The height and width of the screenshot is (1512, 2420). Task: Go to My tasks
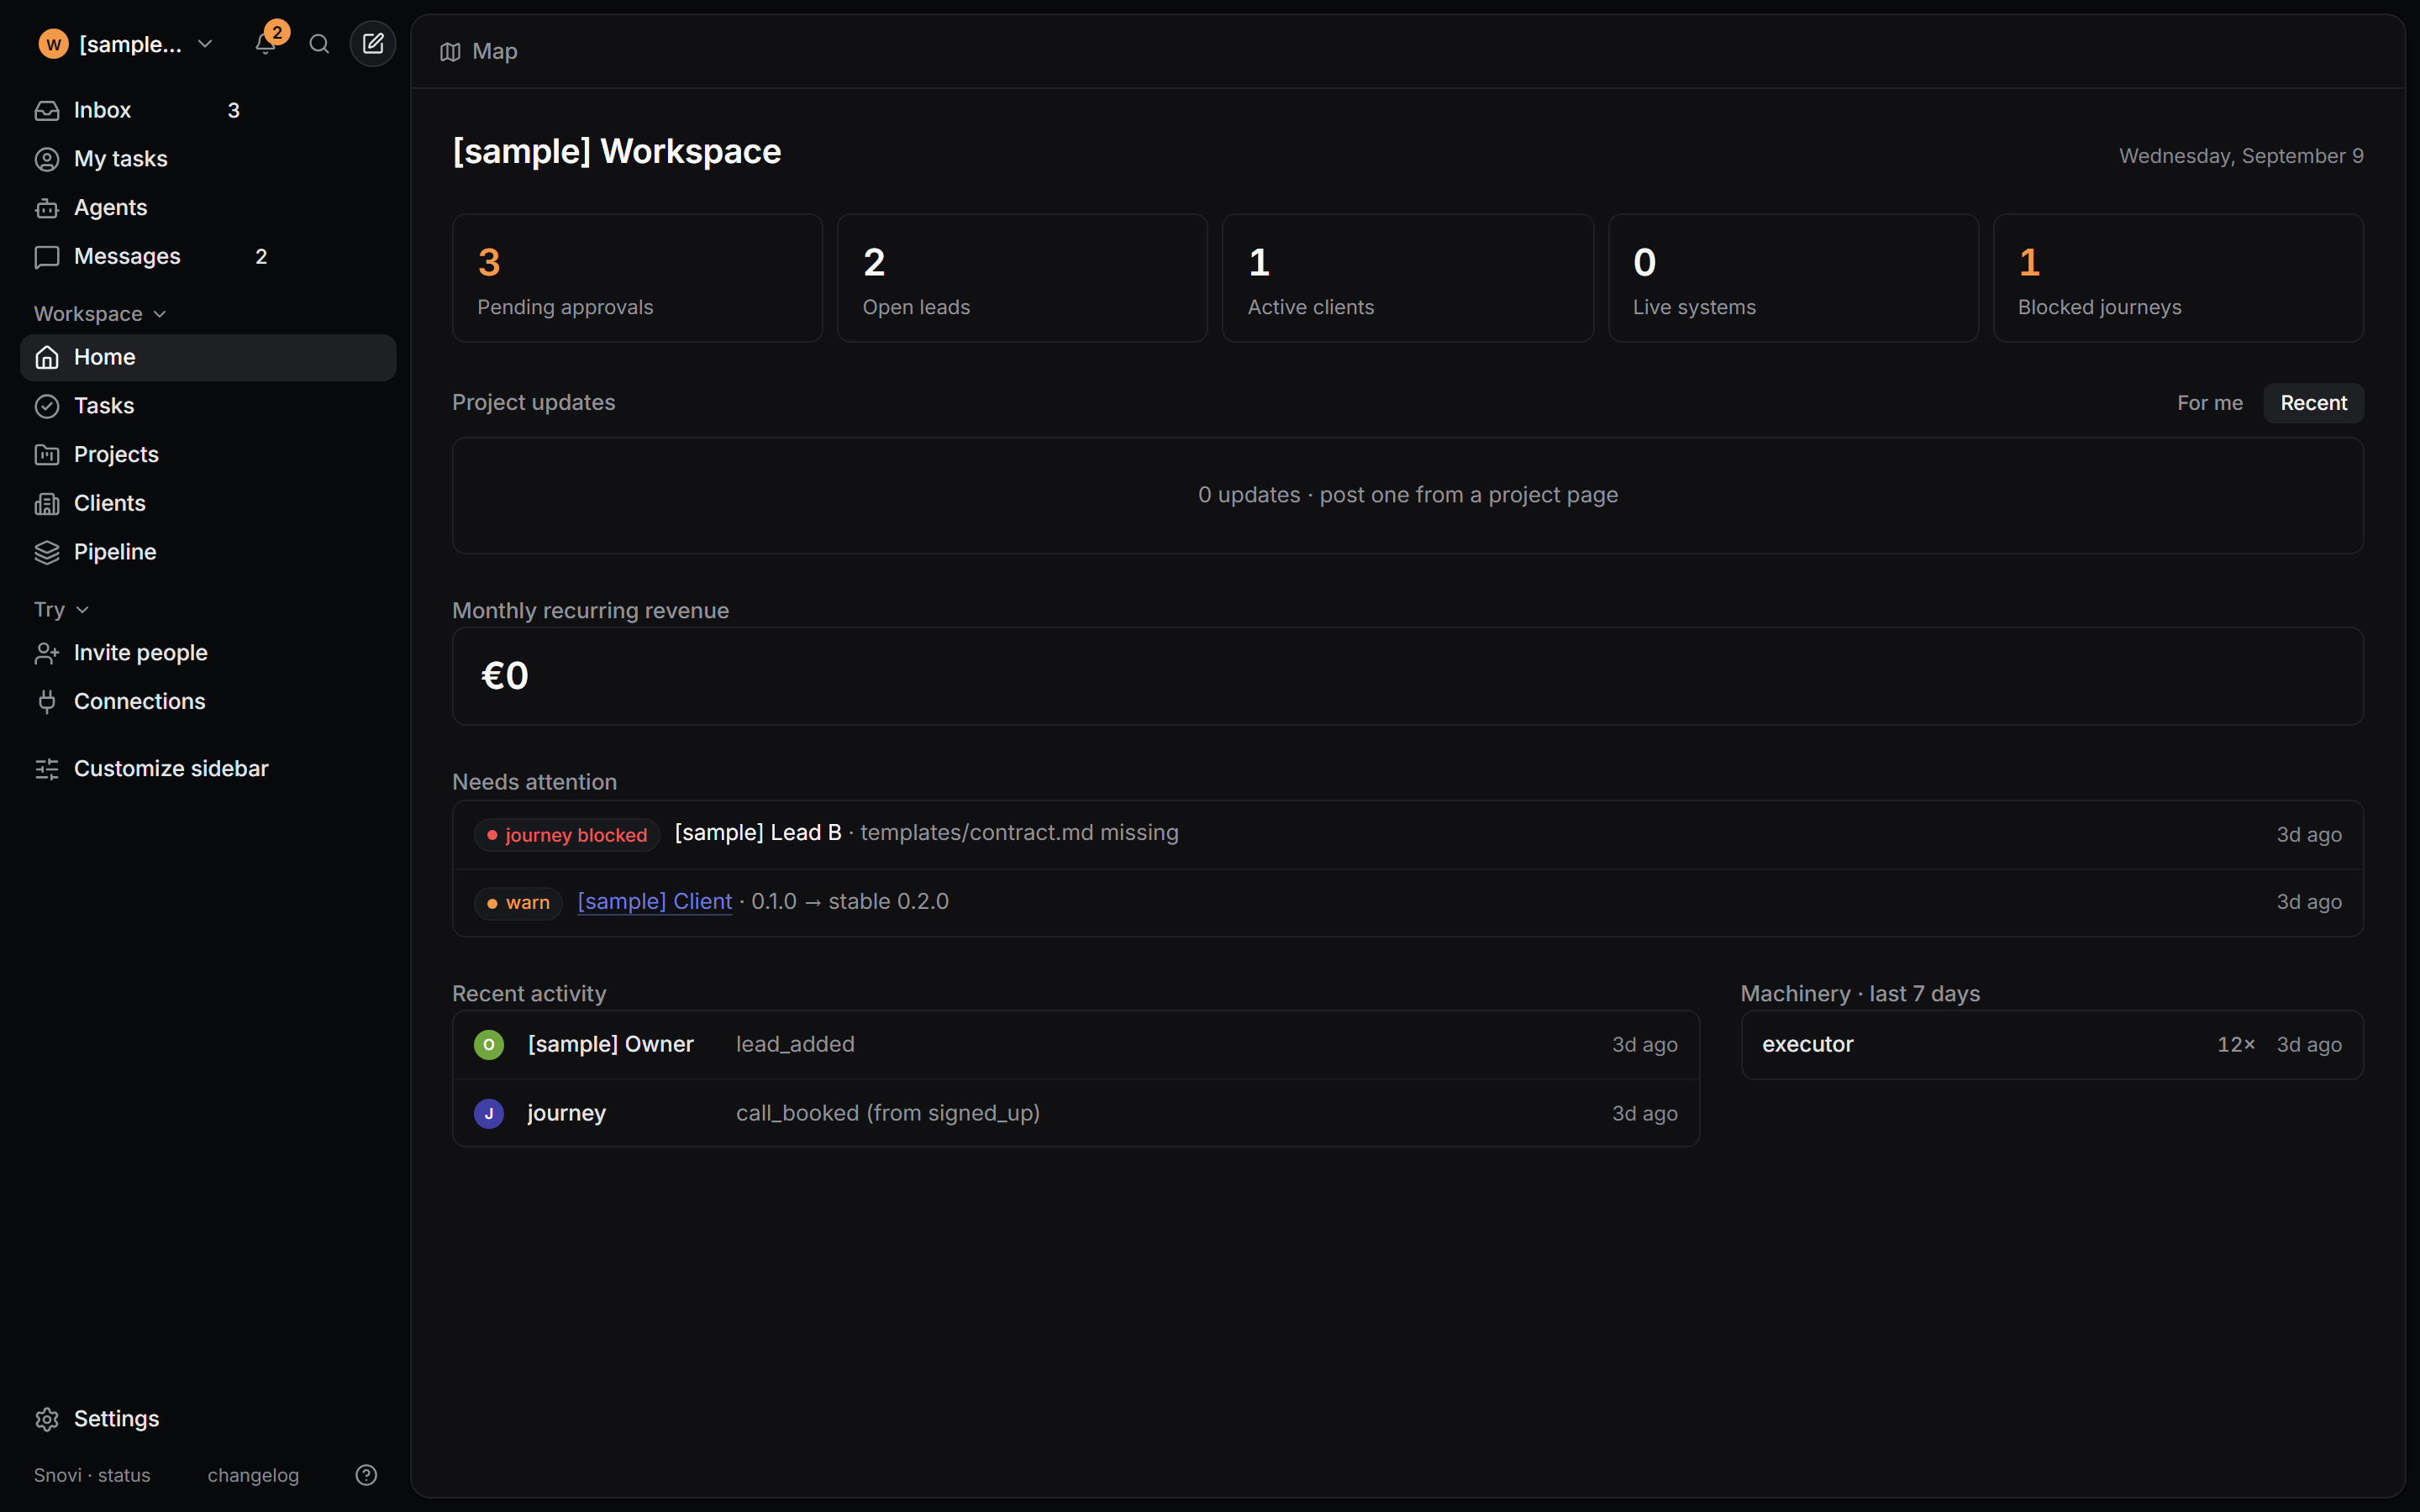click(208, 159)
